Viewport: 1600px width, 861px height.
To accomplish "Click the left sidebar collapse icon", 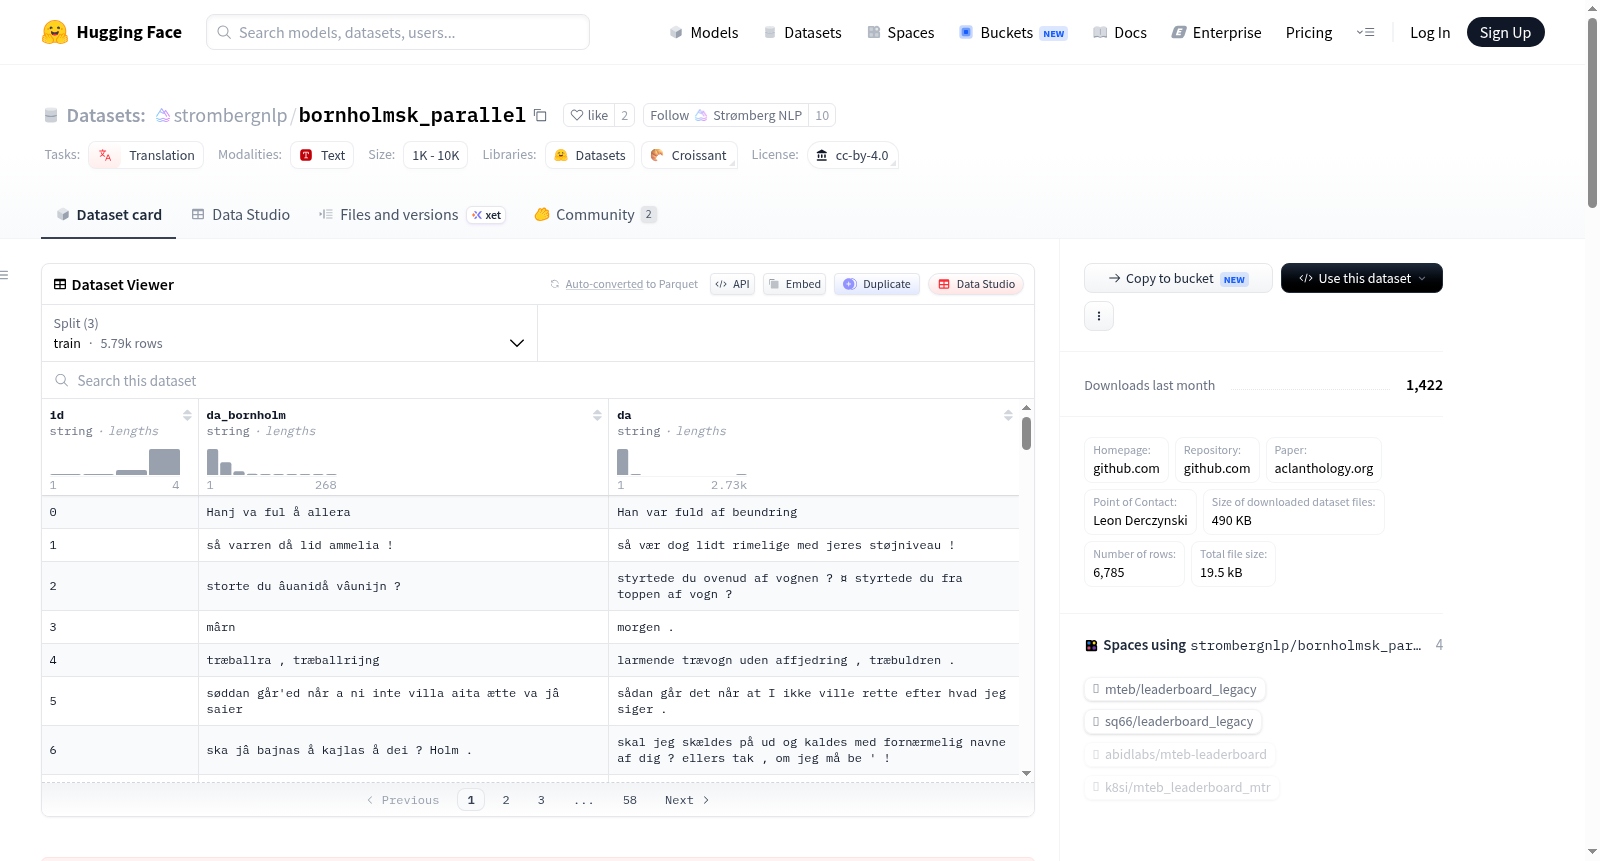I will click(x=4, y=275).
